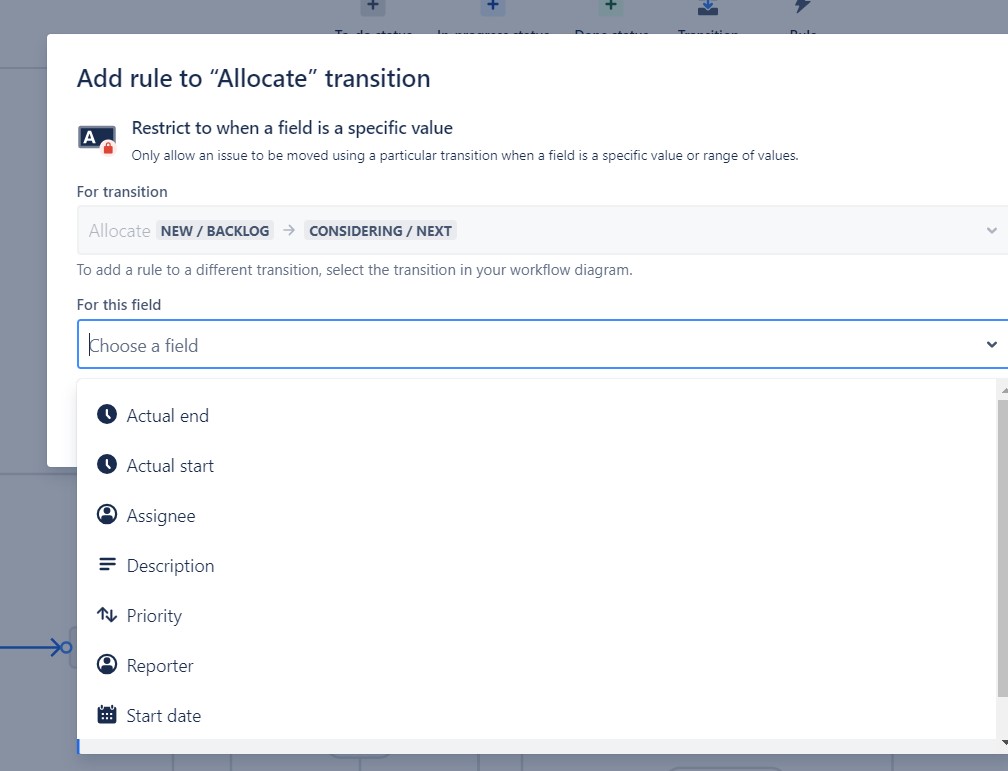Click the clock icon beside Actual start
This screenshot has height=771, width=1008.
[107, 464]
